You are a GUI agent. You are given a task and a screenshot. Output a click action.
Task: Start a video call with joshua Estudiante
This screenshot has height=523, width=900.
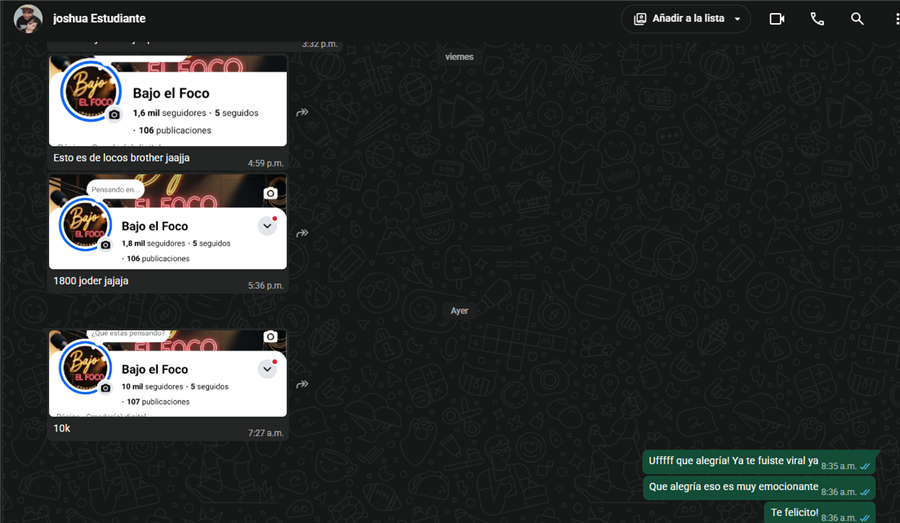777,19
